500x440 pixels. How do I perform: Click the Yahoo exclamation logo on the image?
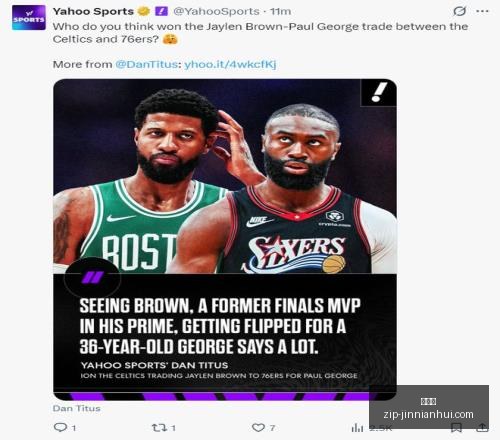point(379,92)
